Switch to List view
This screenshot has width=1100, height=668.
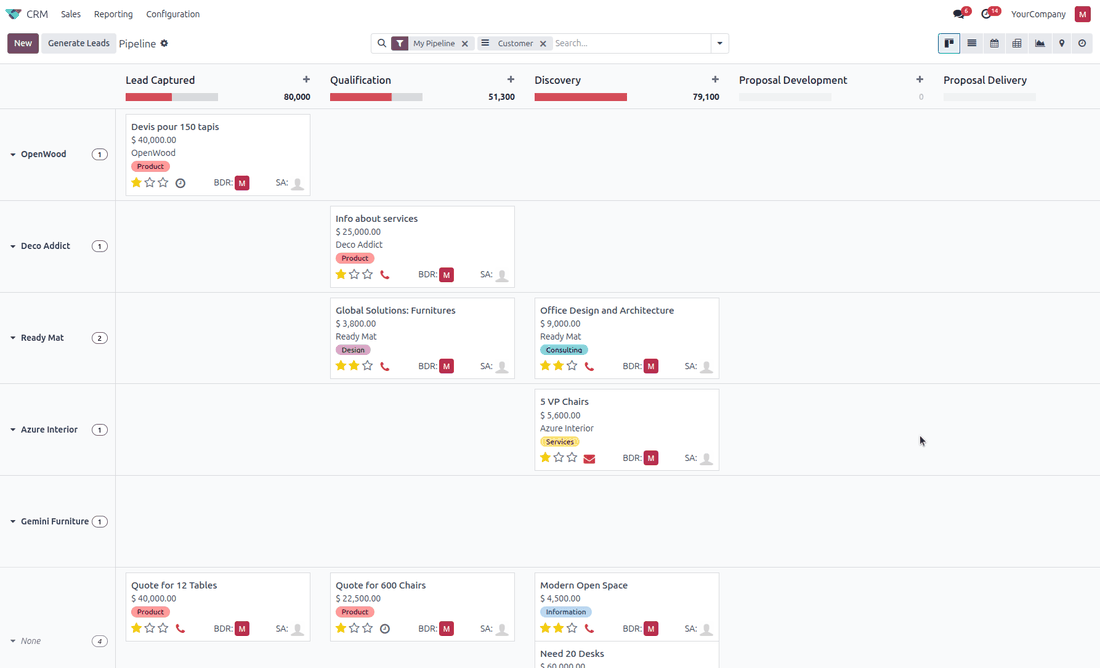point(972,44)
